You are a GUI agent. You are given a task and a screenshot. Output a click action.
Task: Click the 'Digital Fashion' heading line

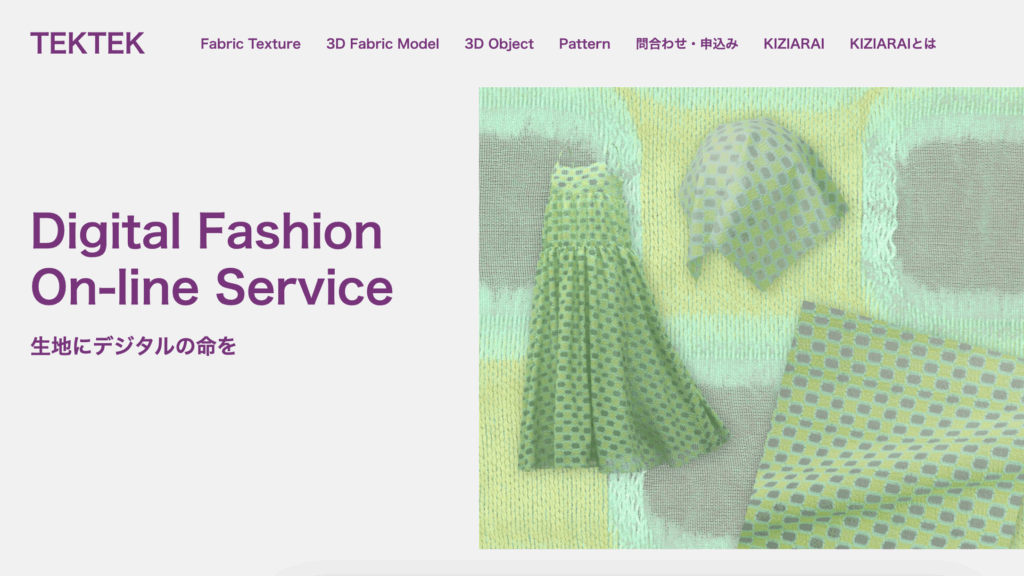[x=206, y=232]
